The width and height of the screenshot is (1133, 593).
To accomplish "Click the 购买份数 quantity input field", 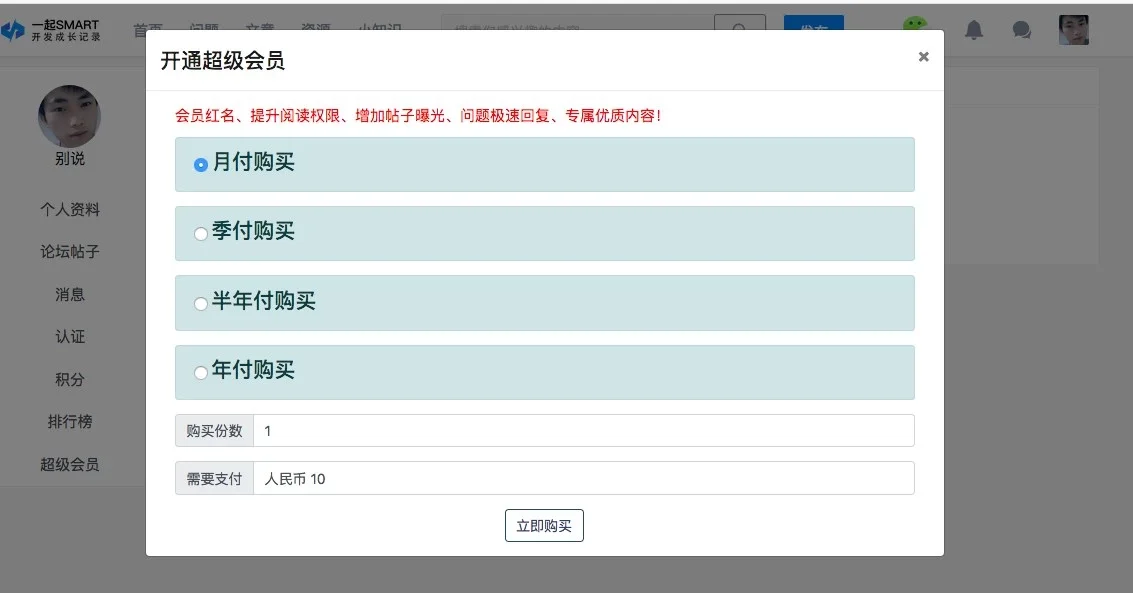I will pos(583,431).
